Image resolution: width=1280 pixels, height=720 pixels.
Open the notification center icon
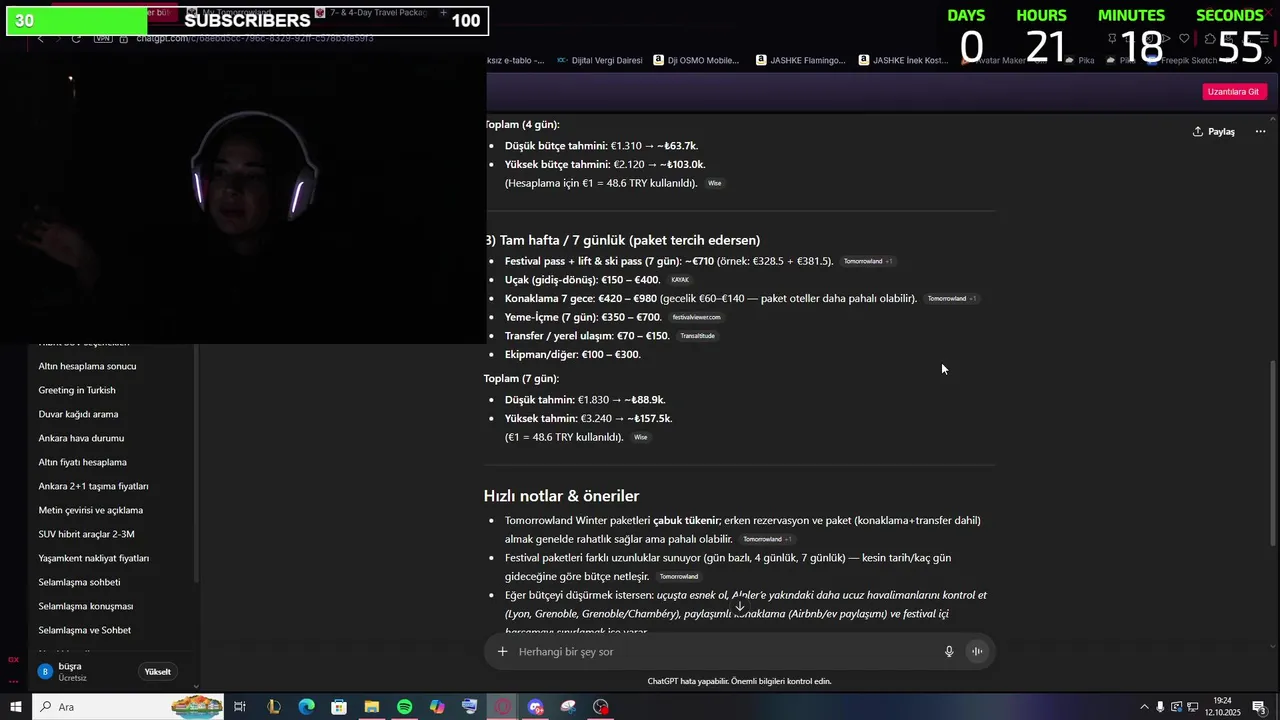(1259, 707)
